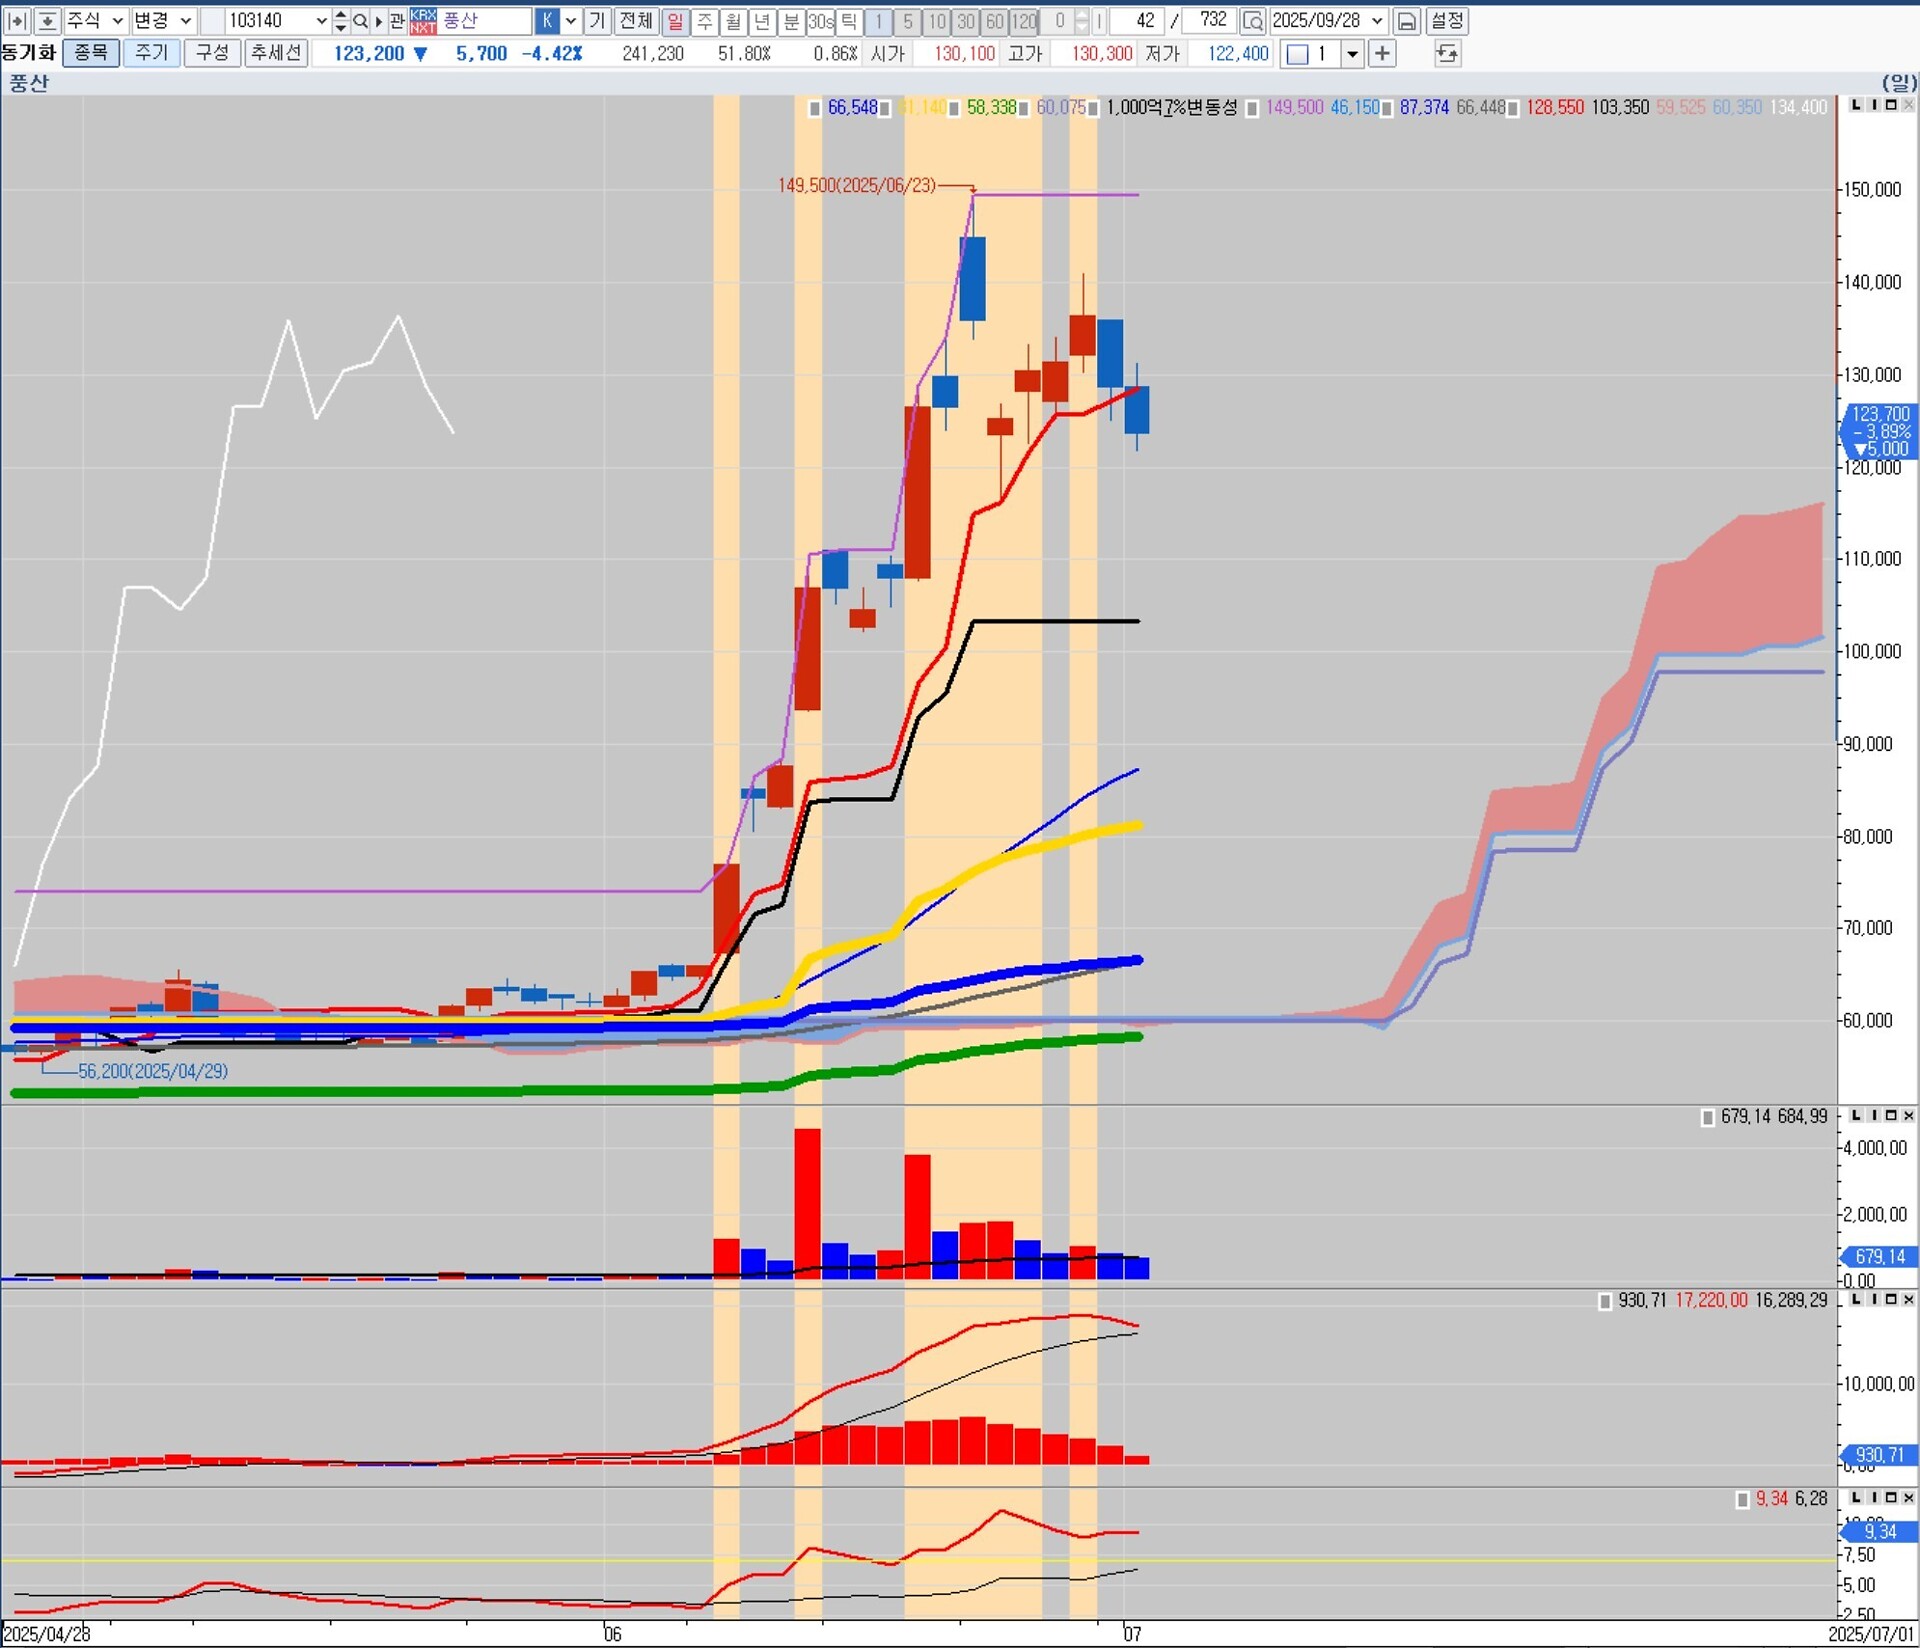Toggle the MACD panel 930,71 indicator checkbox
Screen dimensions: 1920x1648
pos(1605,1302)
